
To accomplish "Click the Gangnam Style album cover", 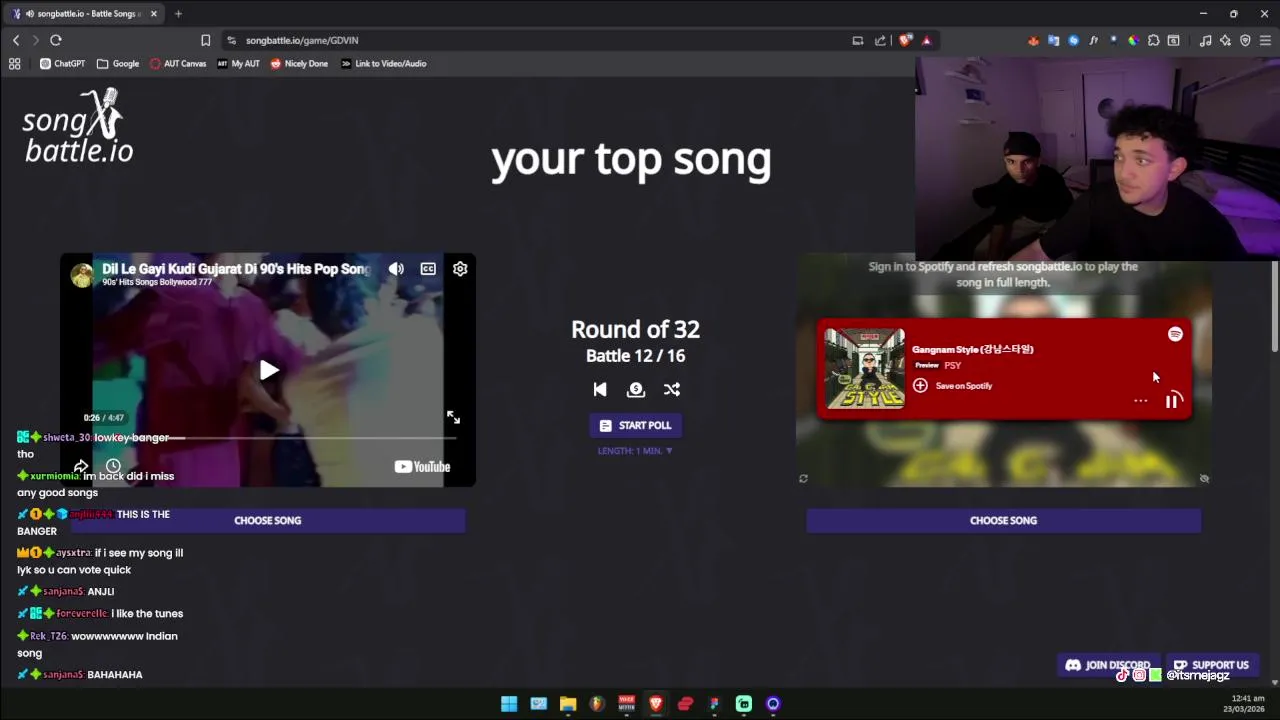I will point(865,369).
